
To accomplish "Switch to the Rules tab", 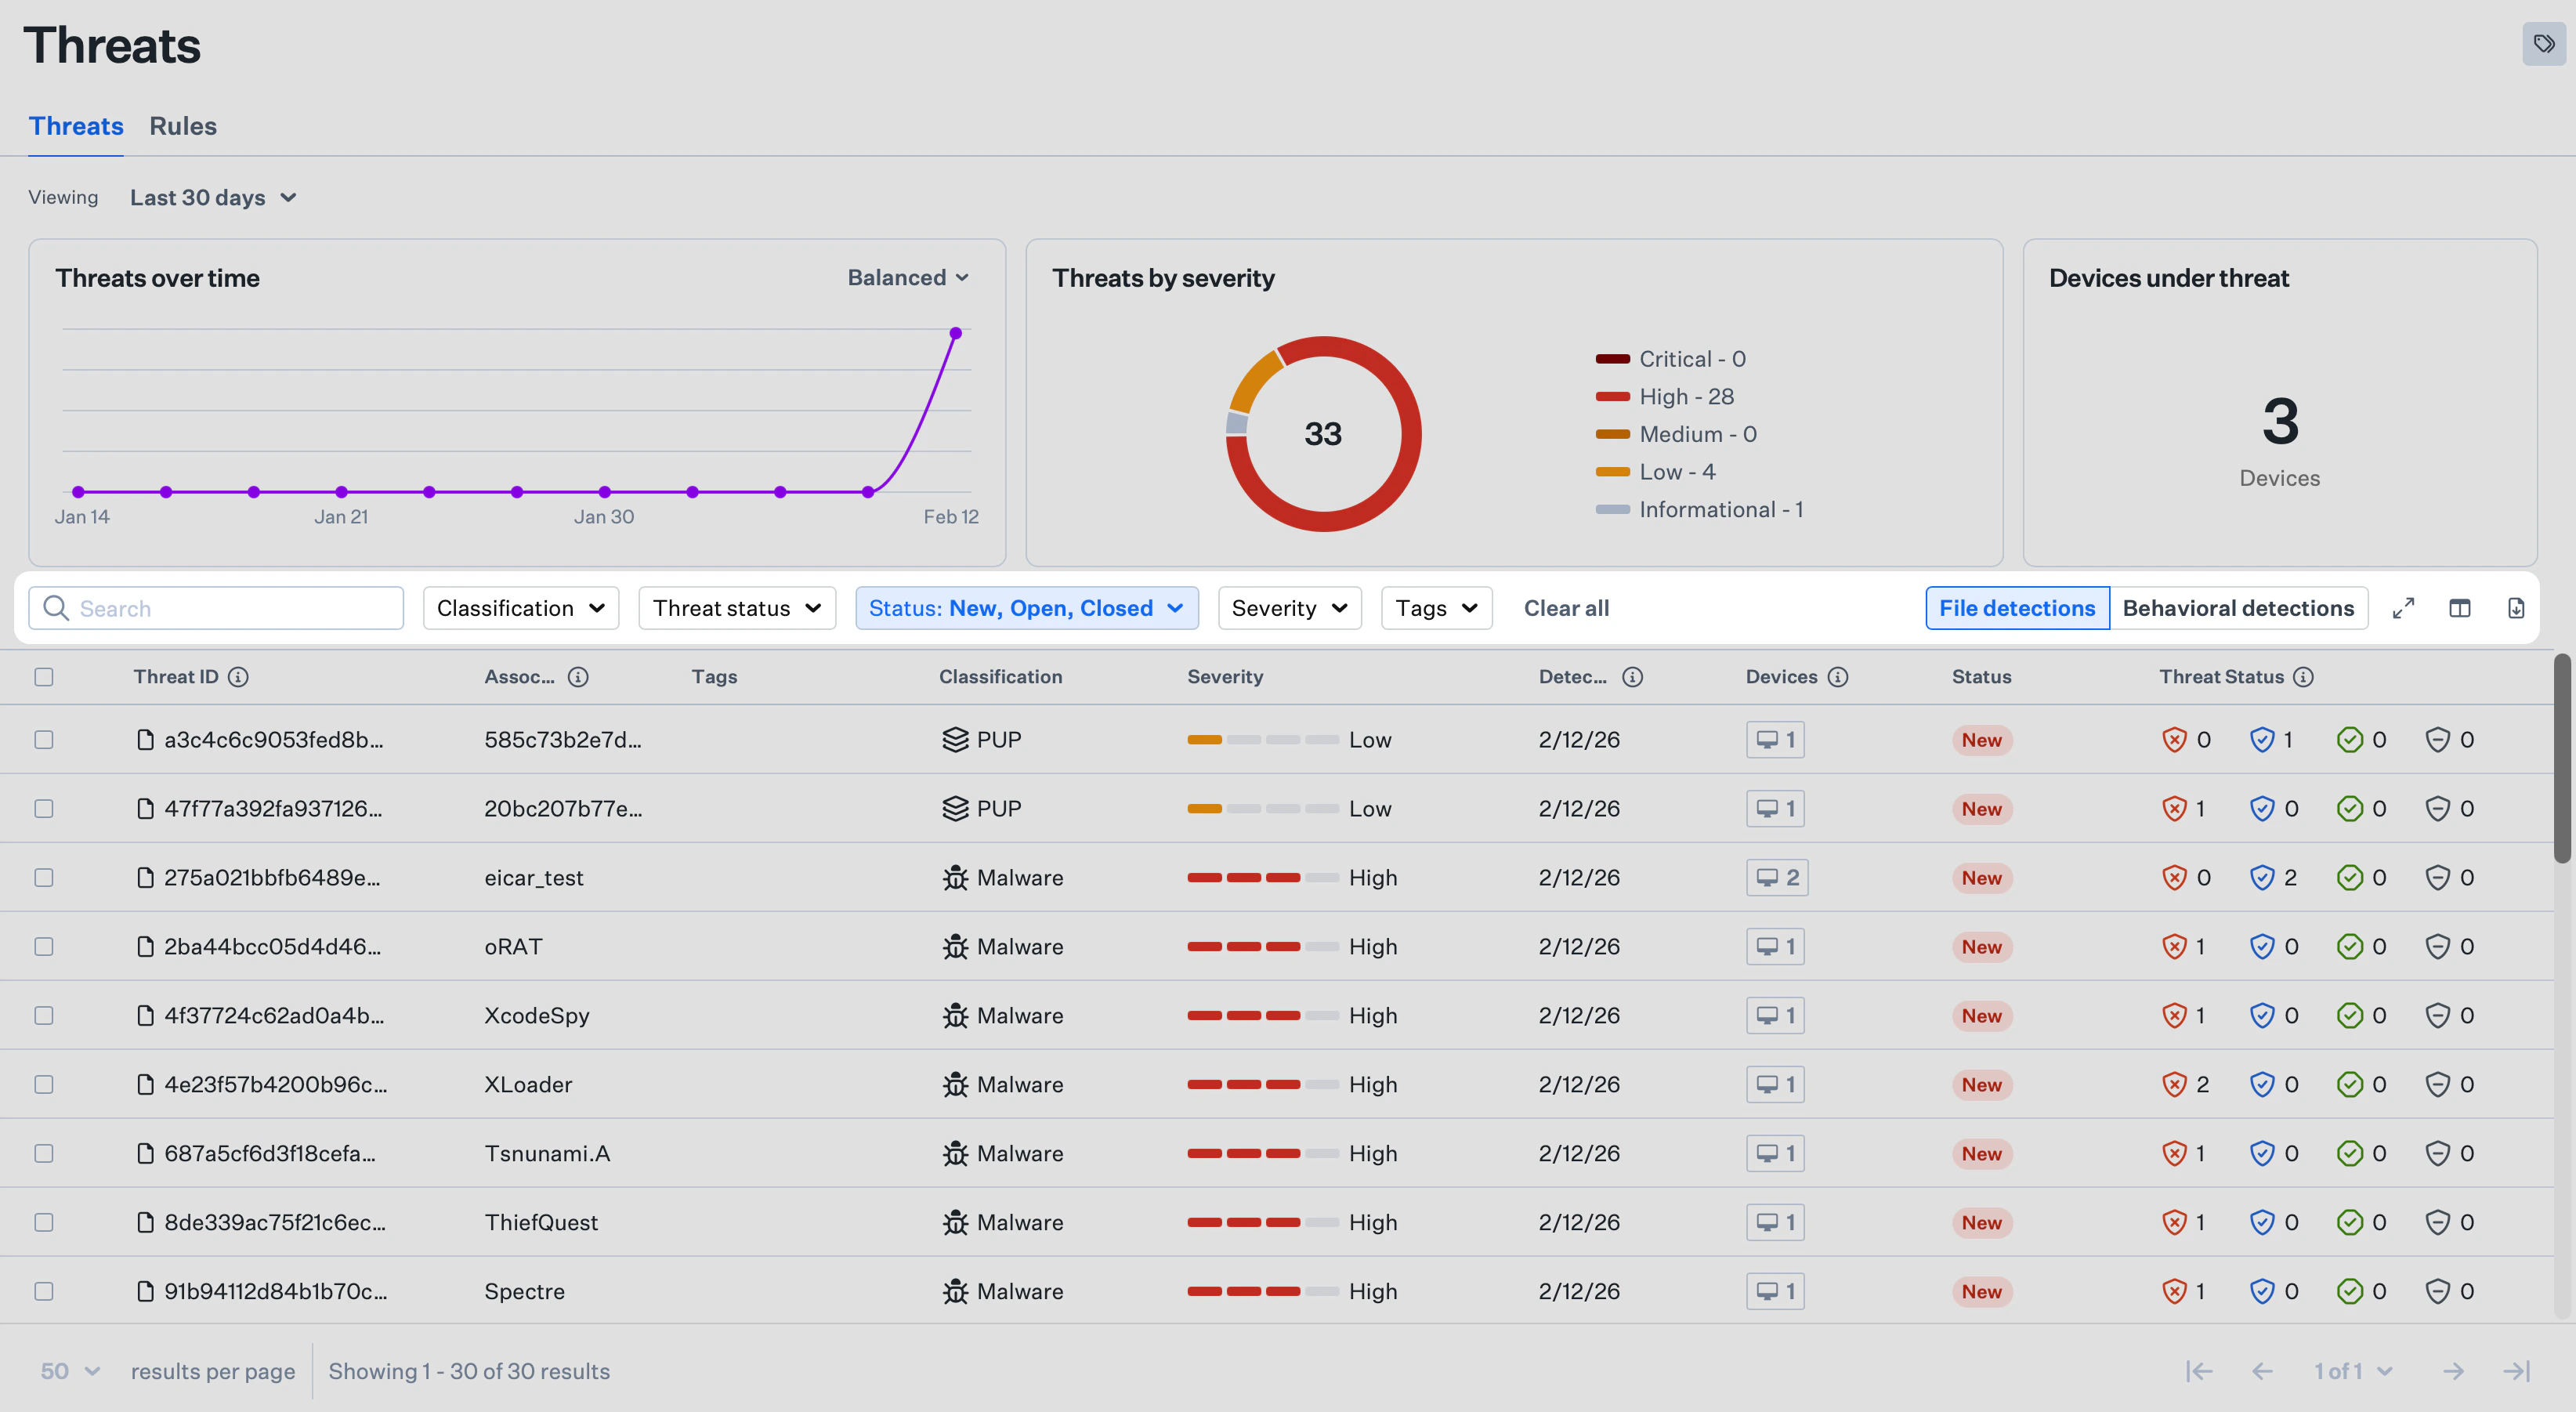I will click(183, 125).
